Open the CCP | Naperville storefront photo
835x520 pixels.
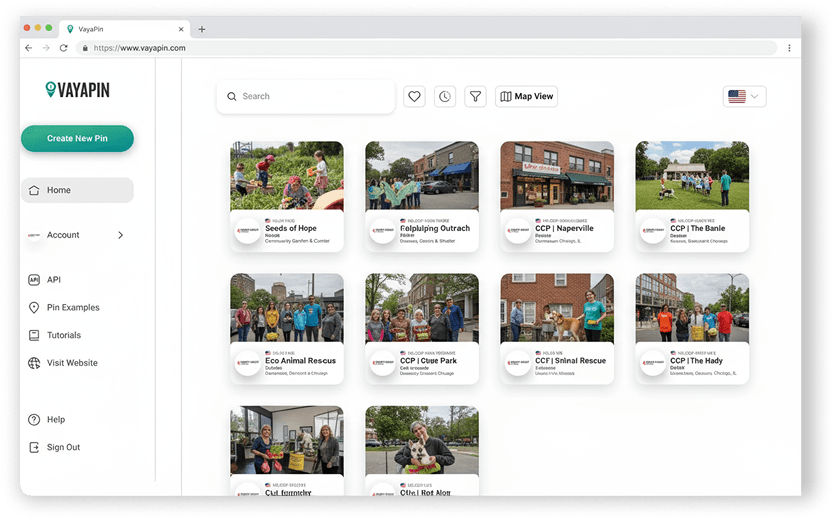[557, 176]
